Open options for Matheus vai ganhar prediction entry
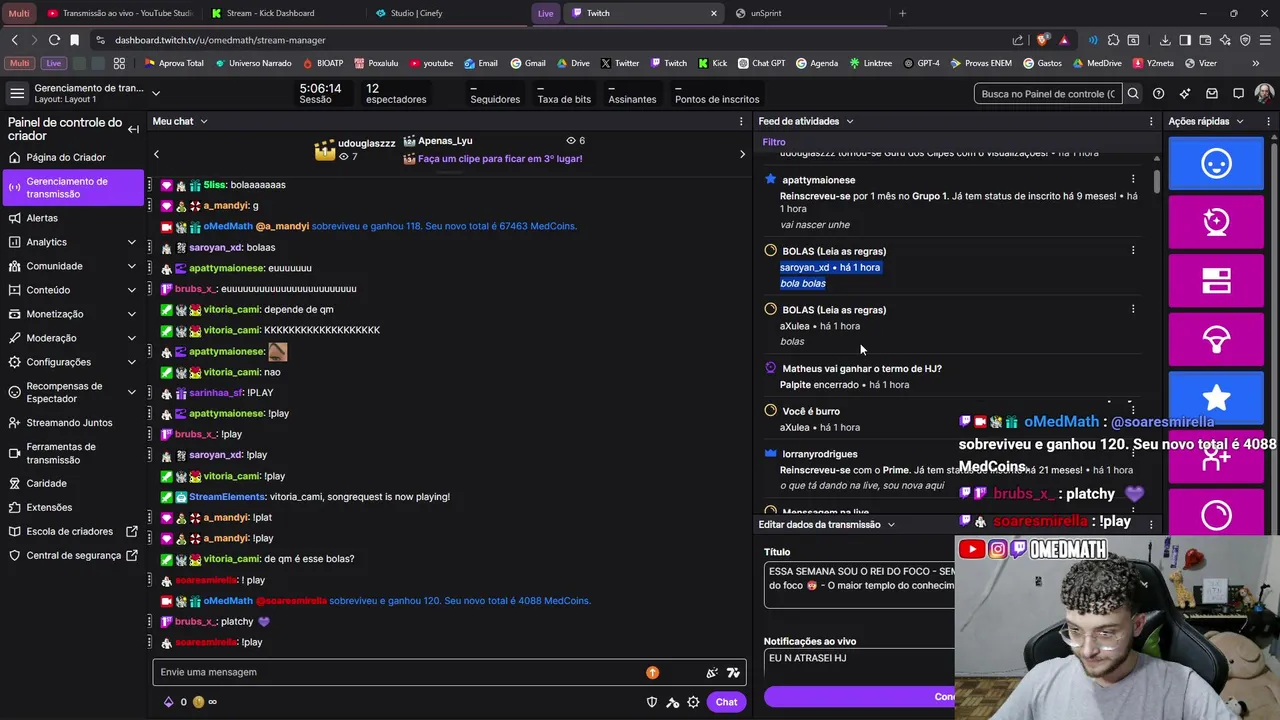The width and height of the screenshot is (1280, 720). coord(1133,368)
